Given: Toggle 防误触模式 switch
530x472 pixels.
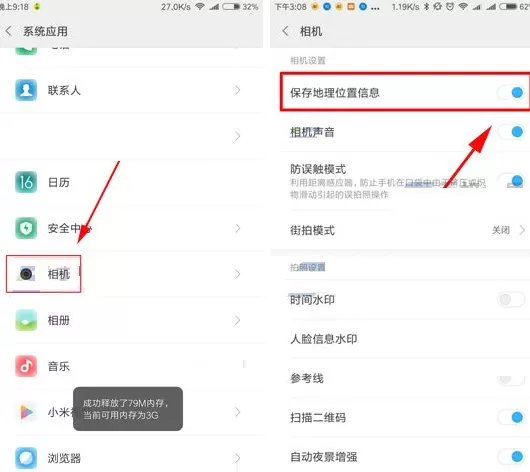Looking at the screenshot, I should point(511,181).
